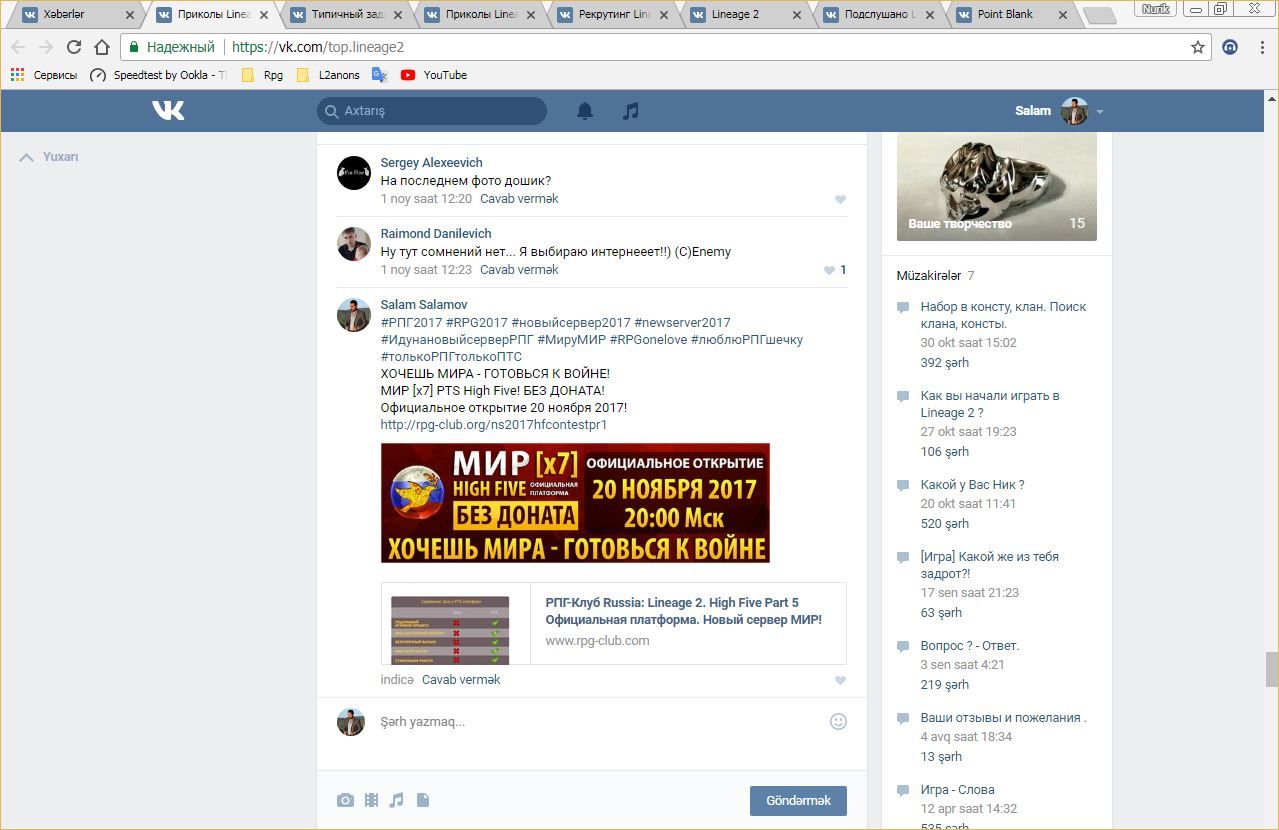Screen dimensions: 1279x830
Task: Expand the Salam profile menu arrow
Action: coord(1099,112)
